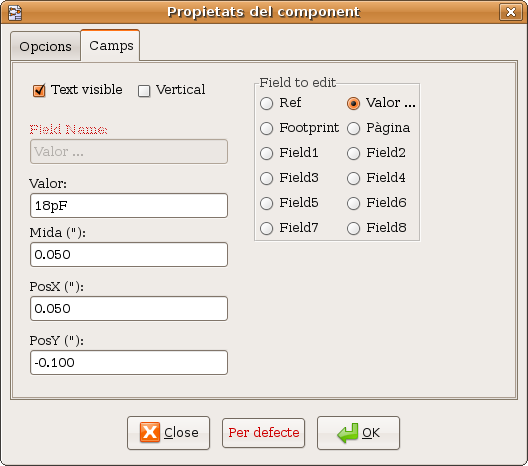The width and height of the screenshot is (528, 466).
Task: Confirm with the OK button
Action: click(x=358, y=433)
